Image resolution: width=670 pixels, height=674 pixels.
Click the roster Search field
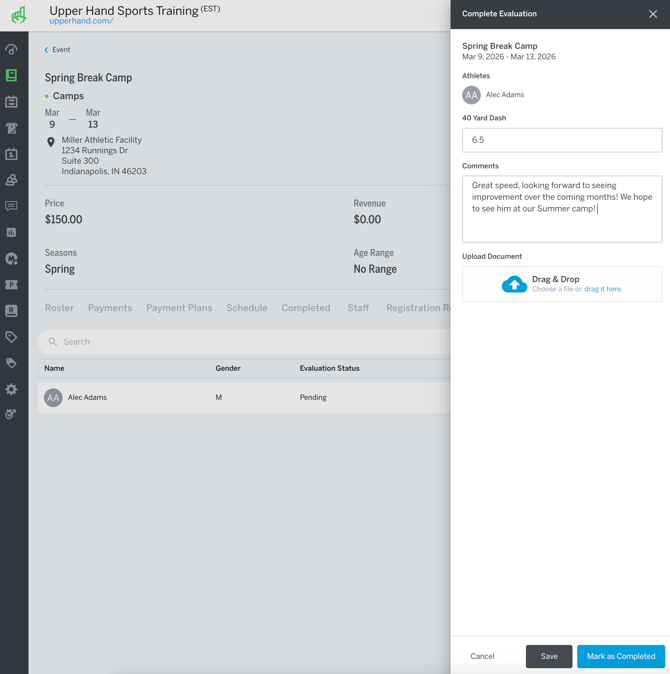click(x=240, y=342)
